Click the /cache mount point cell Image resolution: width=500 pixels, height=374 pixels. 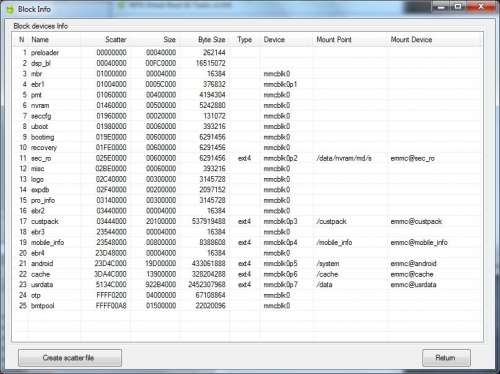click(x=327, y=274)
